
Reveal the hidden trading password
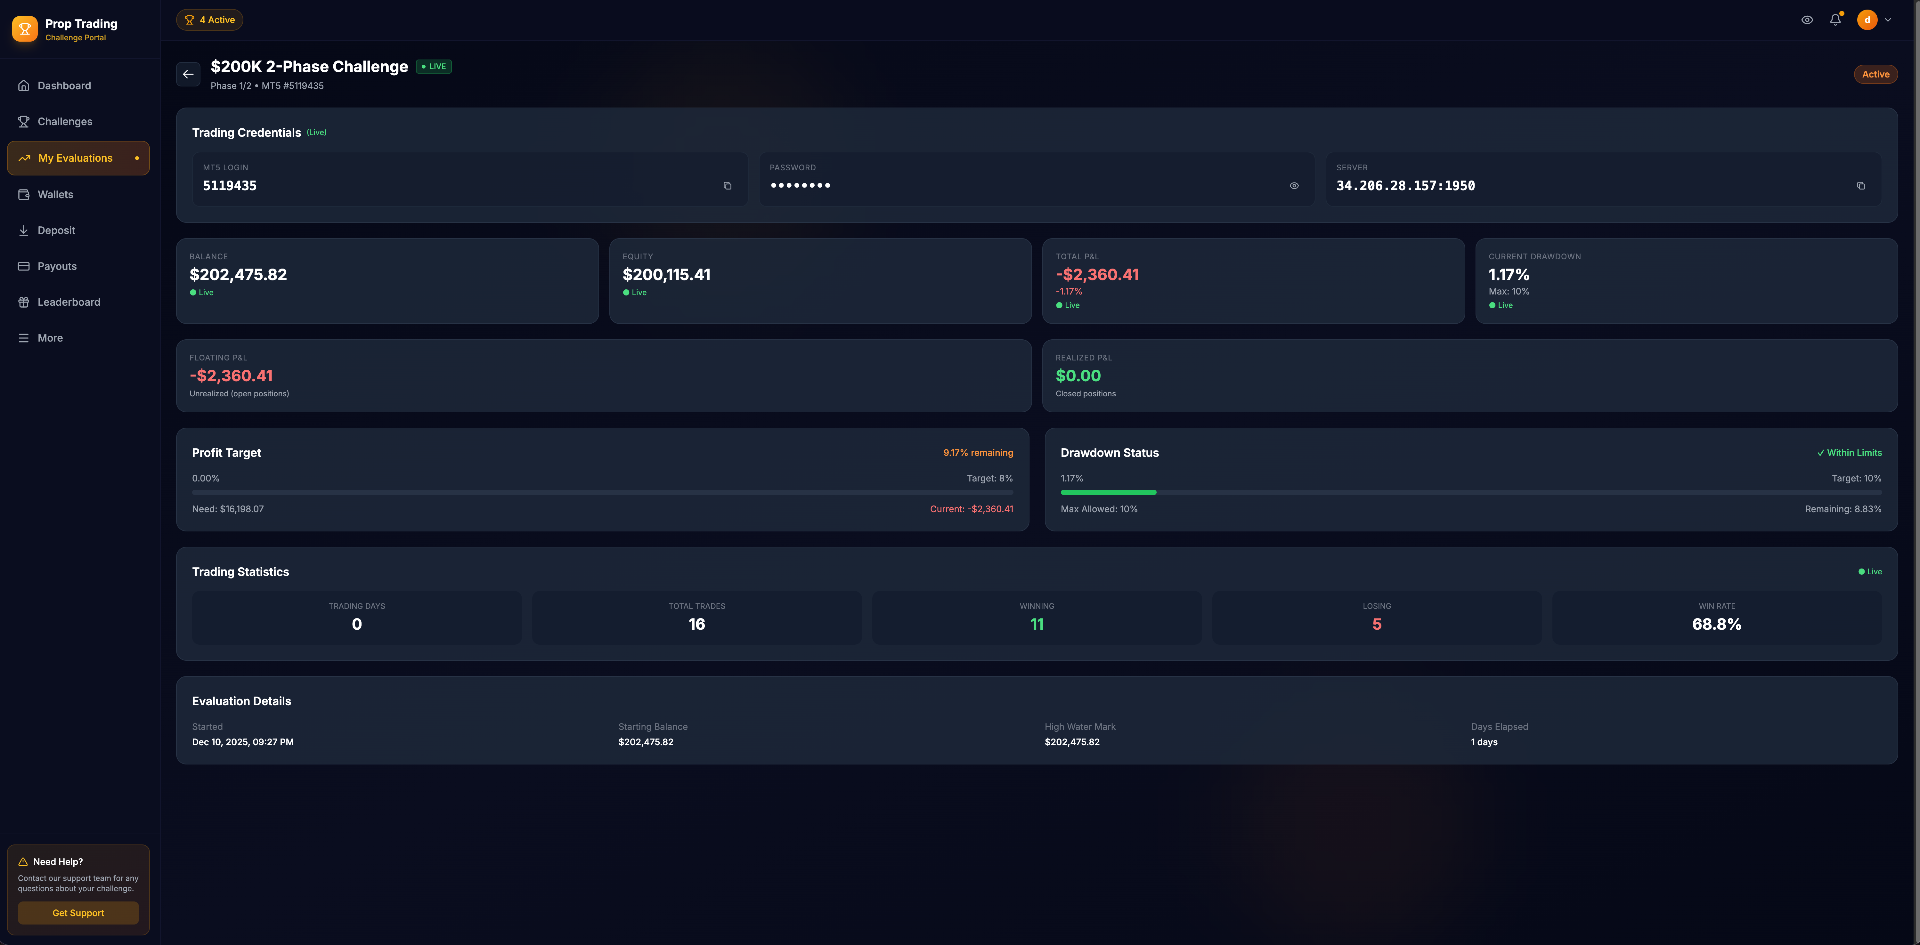pos(1294,186)
